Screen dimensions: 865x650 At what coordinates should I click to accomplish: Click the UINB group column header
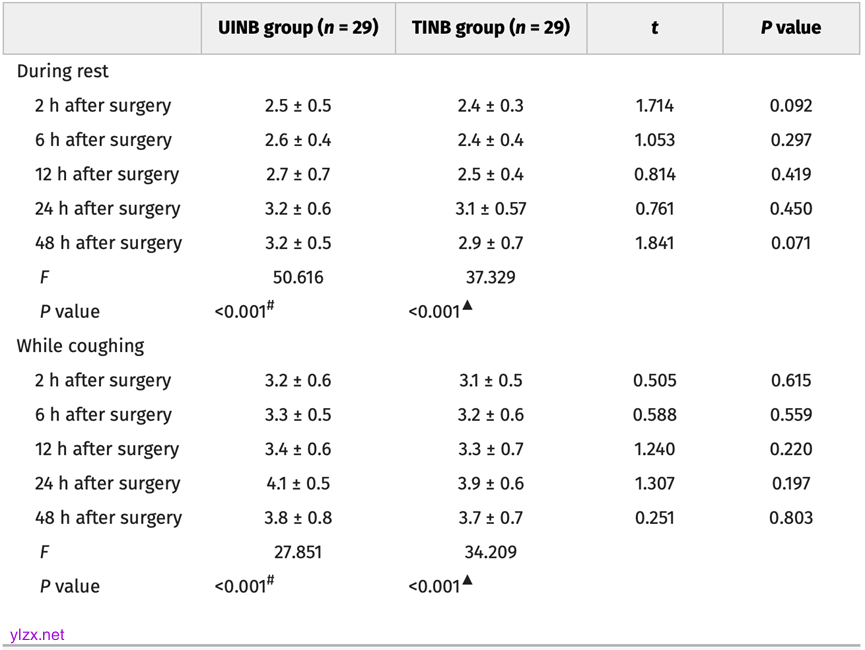point(298,28)
